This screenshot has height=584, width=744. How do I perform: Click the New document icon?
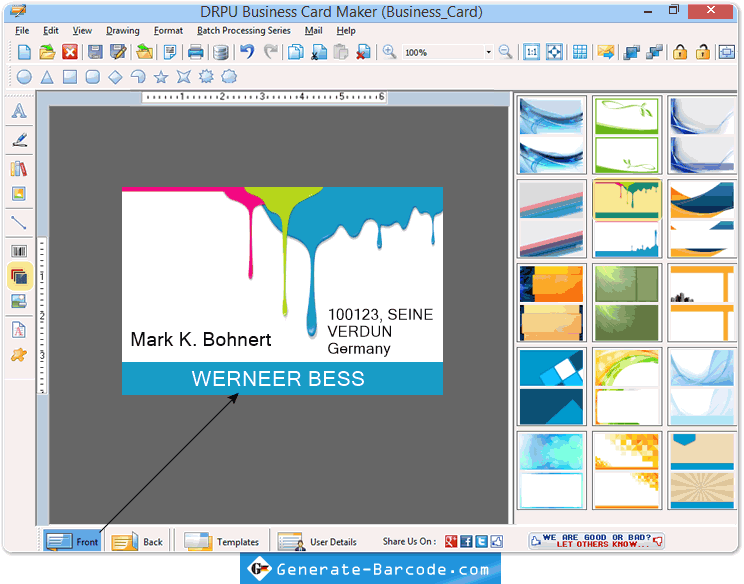[x=24, y=52]
